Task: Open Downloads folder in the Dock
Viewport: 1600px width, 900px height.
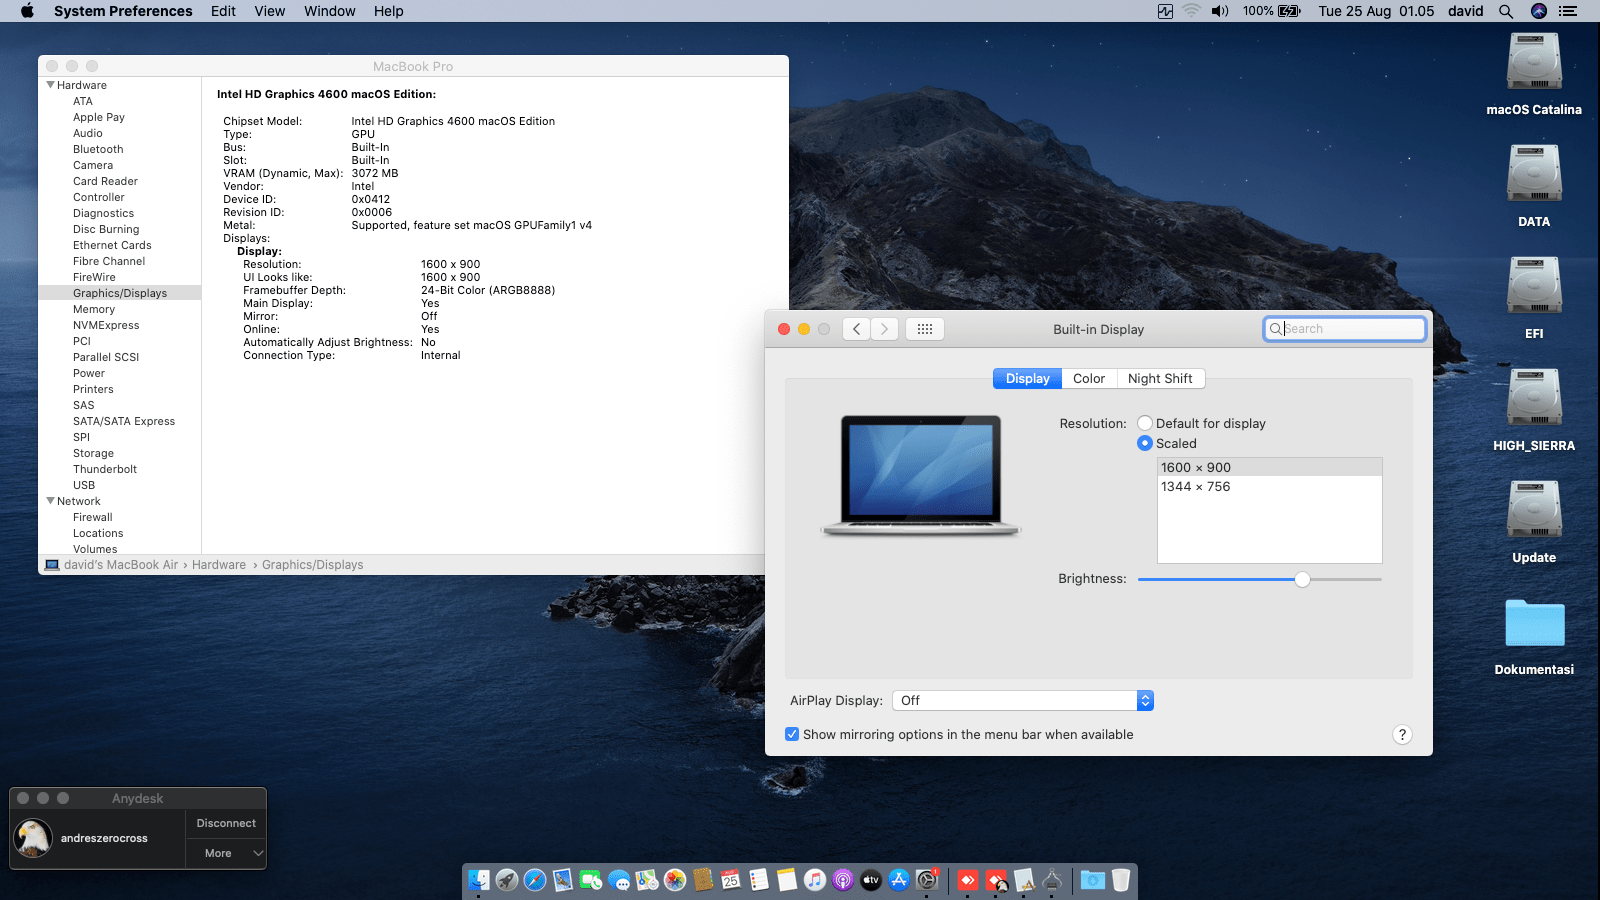Action: click(1093, 880)
